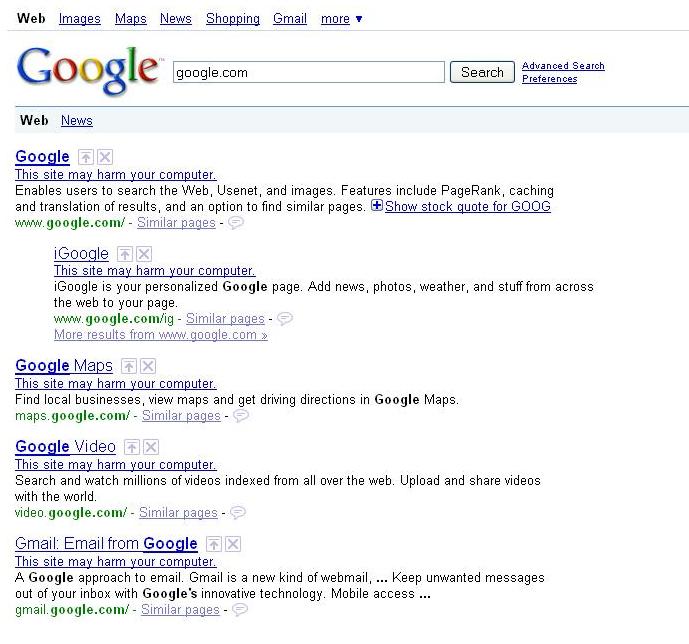
Task: Open Similar pages for www.google.com/ig
Action: pos(225,319)
